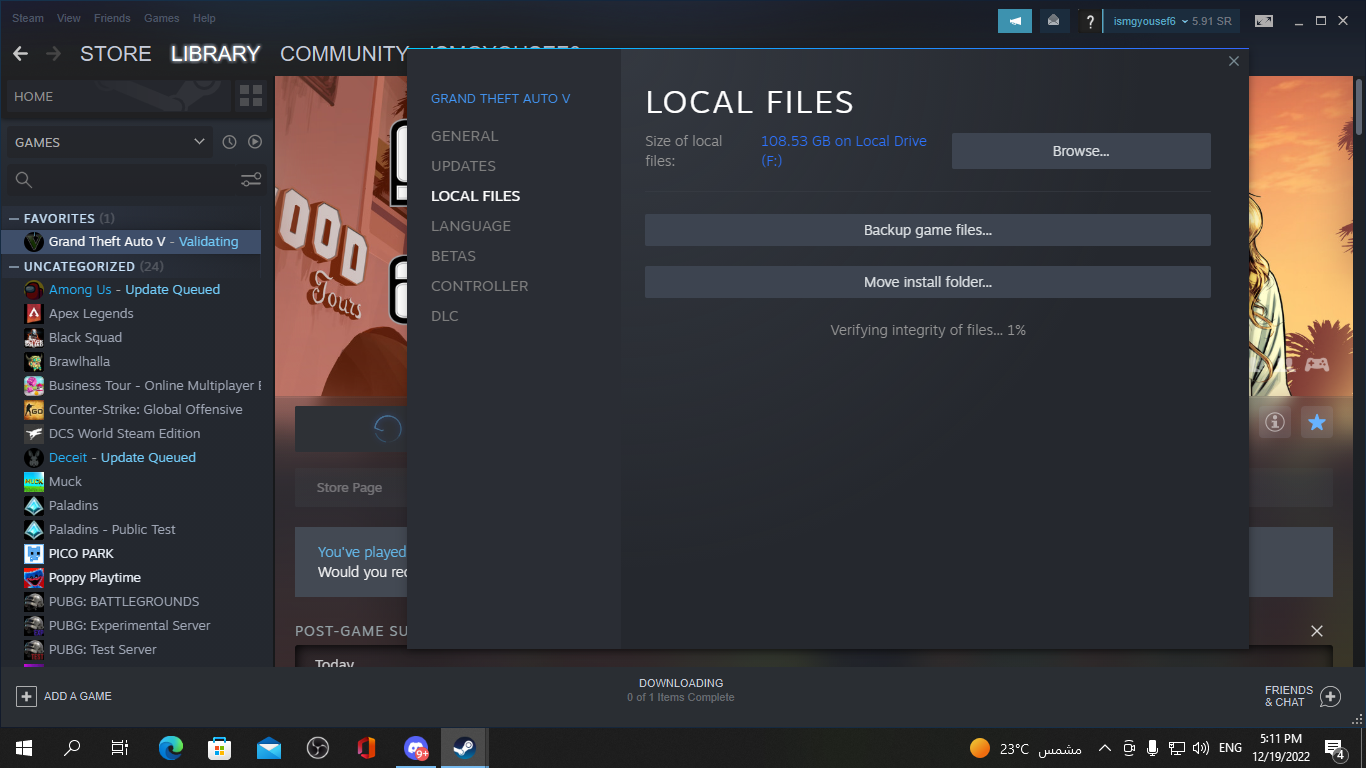Open Discord from taskbar

pyautogui.click(x=415, y=748)
